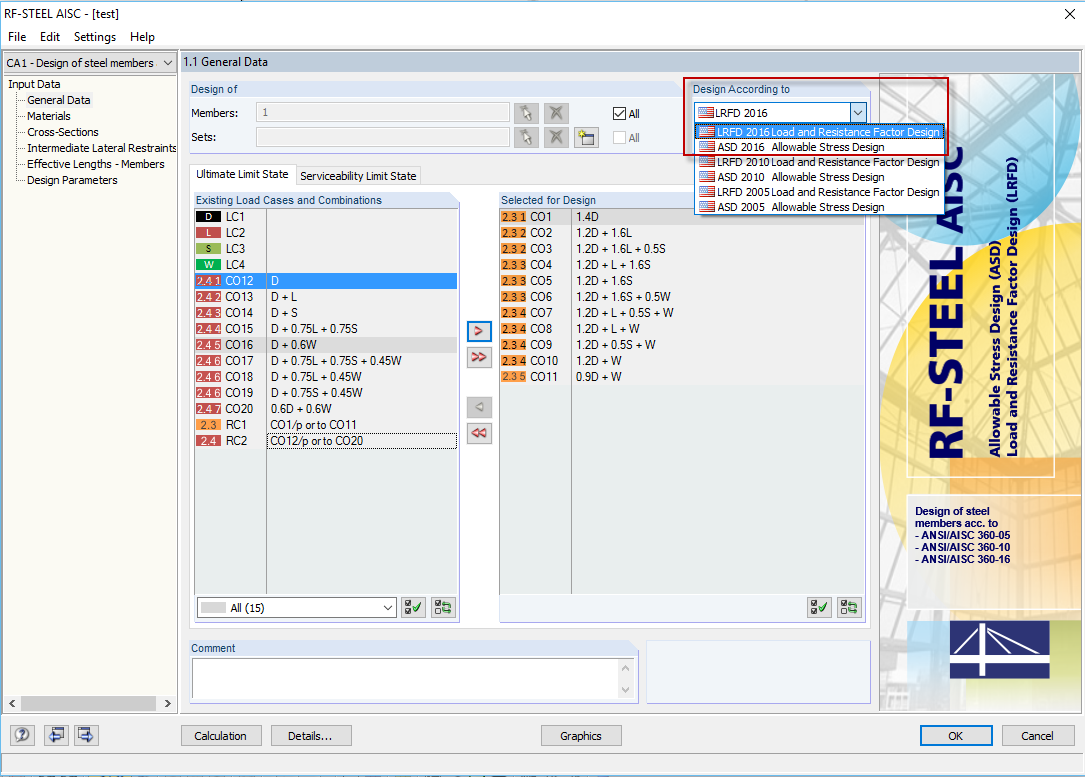
Task: Choose ASD 2010 Allowable Stress Design
Action: coord(819,177)
